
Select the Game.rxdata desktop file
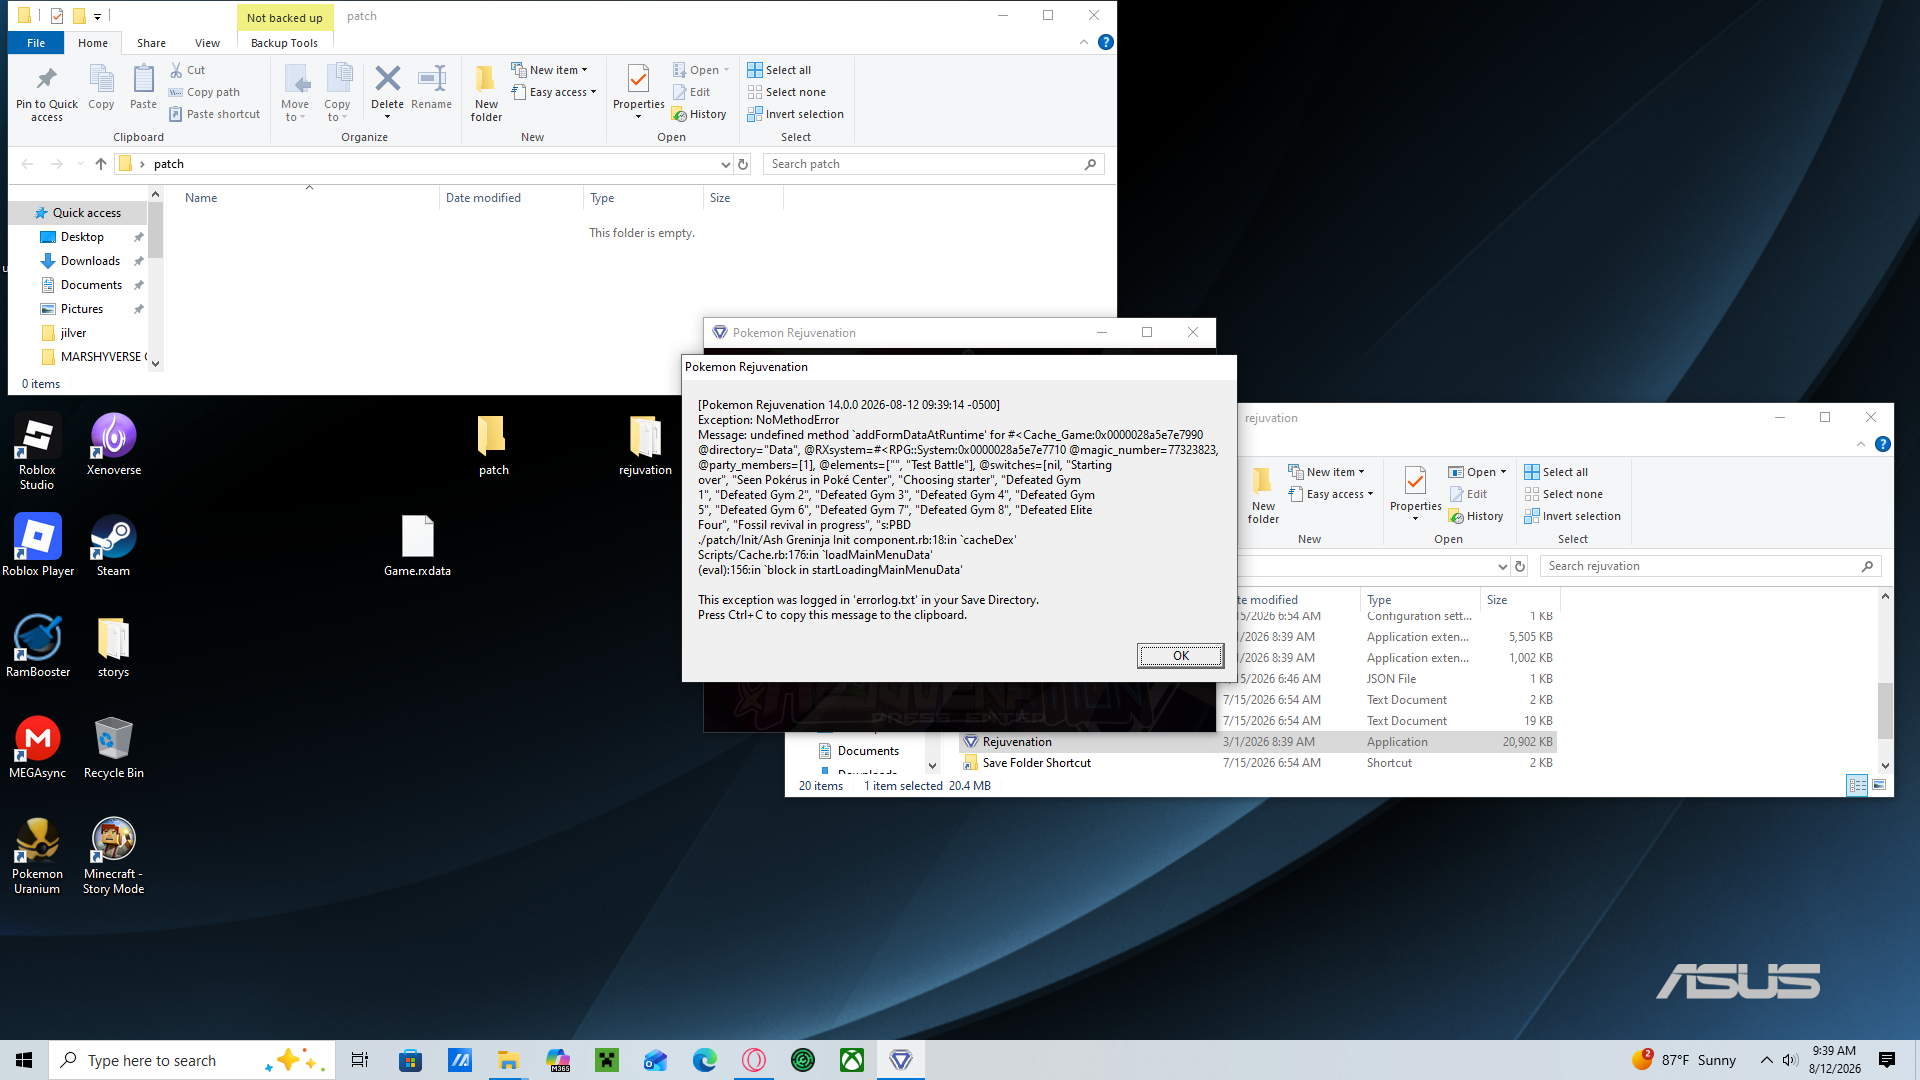pyautogui.click(x=417, y=546)
